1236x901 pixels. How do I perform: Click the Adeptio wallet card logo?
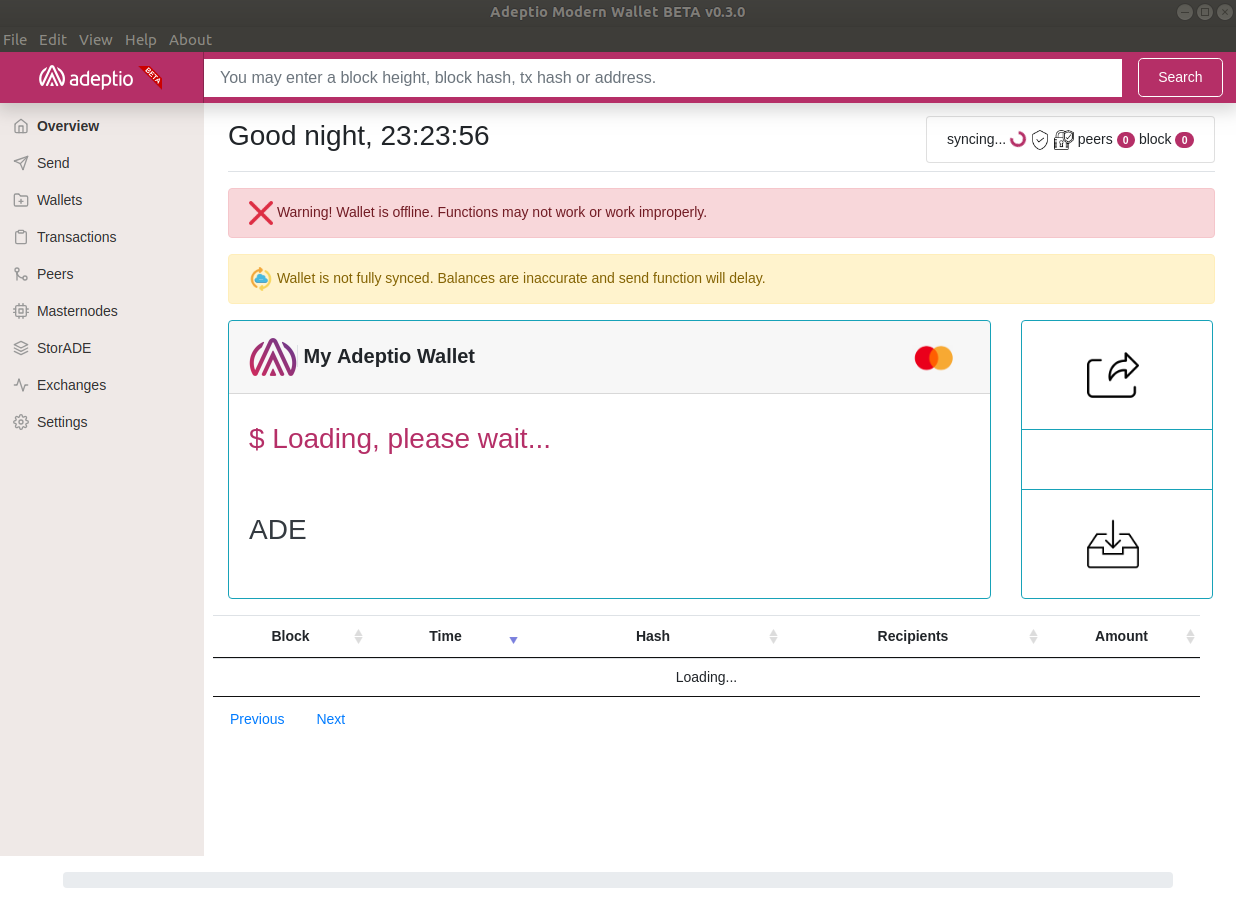(273, 357)
